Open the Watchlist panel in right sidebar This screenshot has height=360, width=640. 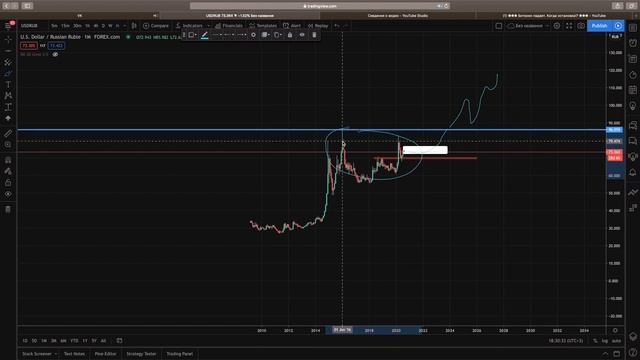click(633, 28)
